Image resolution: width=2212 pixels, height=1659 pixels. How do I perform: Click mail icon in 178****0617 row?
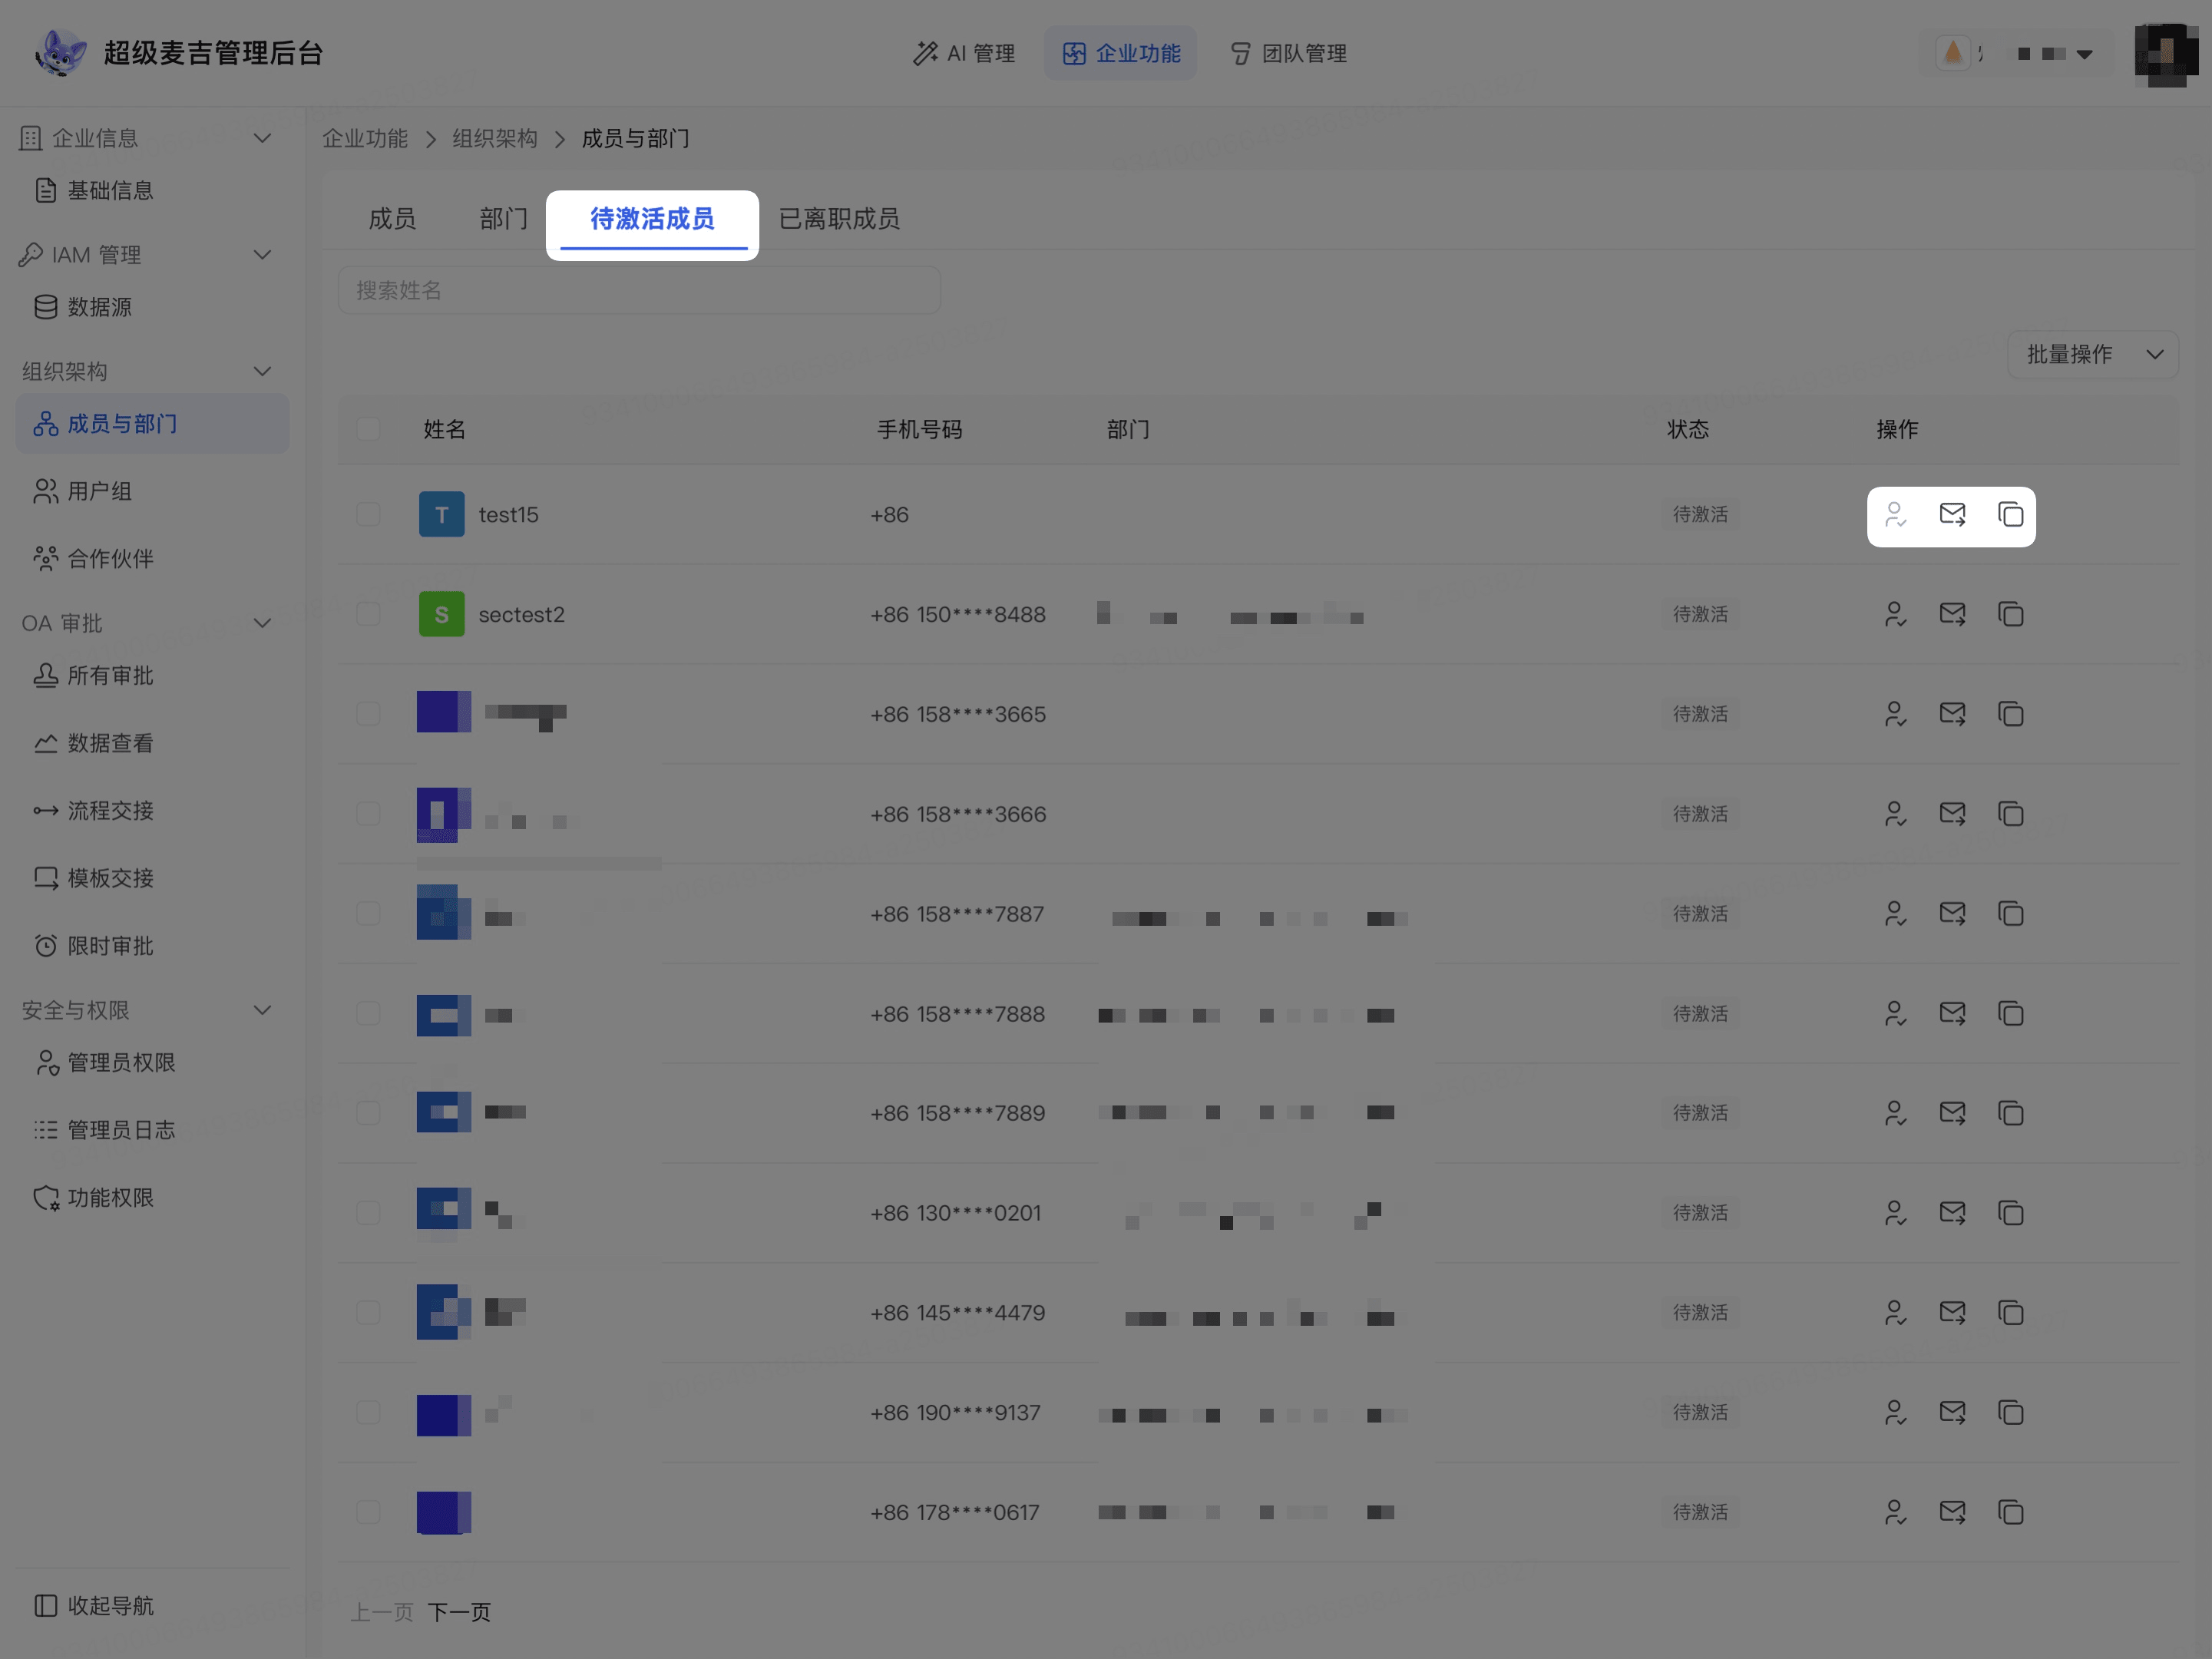click(x=1952, y=1513)
